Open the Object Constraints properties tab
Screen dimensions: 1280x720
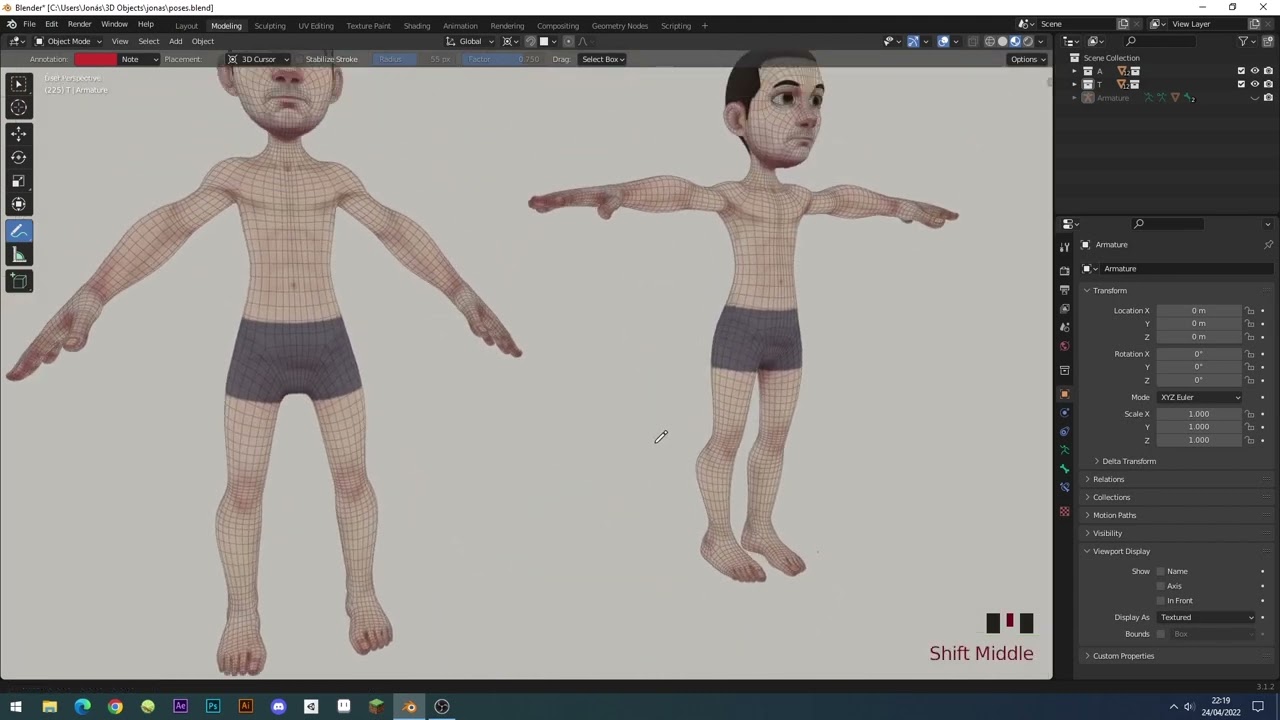(1064, 432)
